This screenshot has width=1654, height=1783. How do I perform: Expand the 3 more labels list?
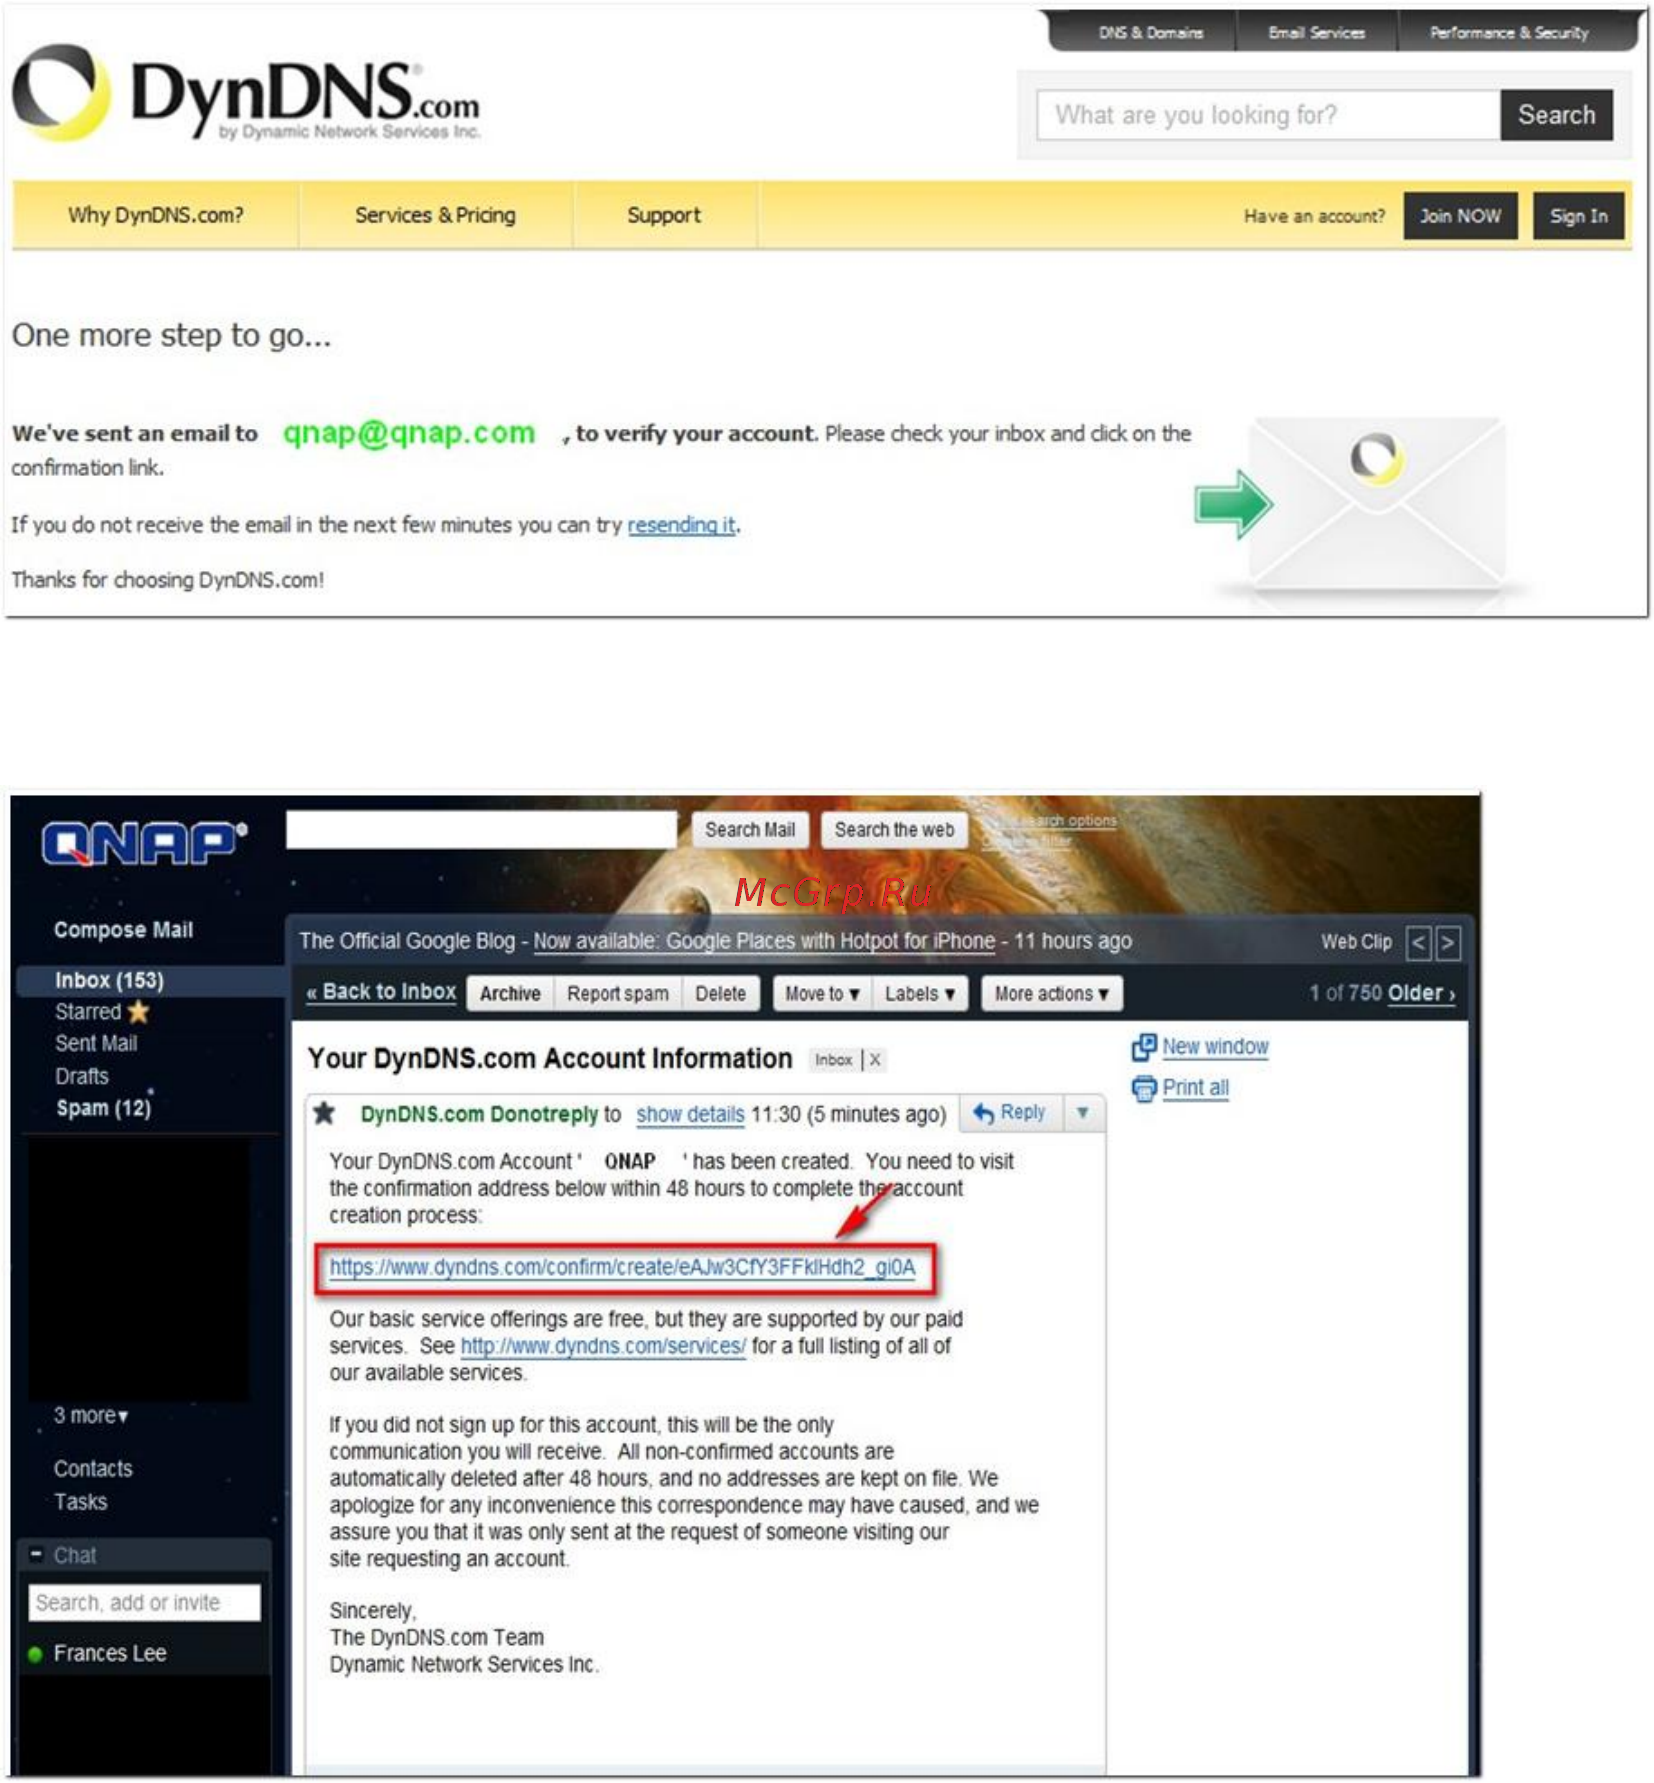pyautogui.click(x=91, y=1415)
